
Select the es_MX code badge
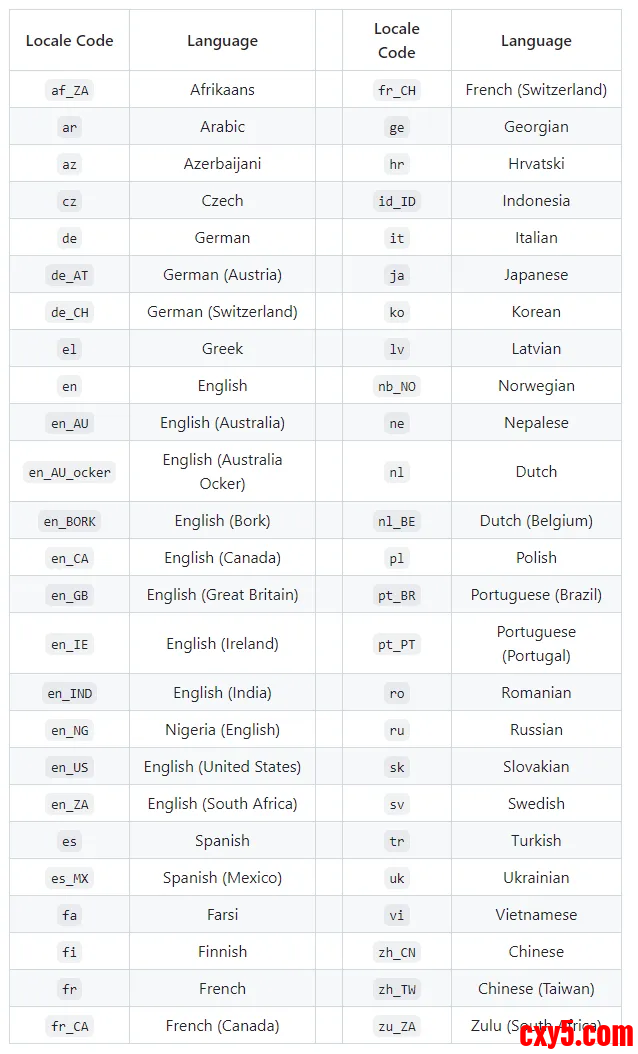coord(70,878)
